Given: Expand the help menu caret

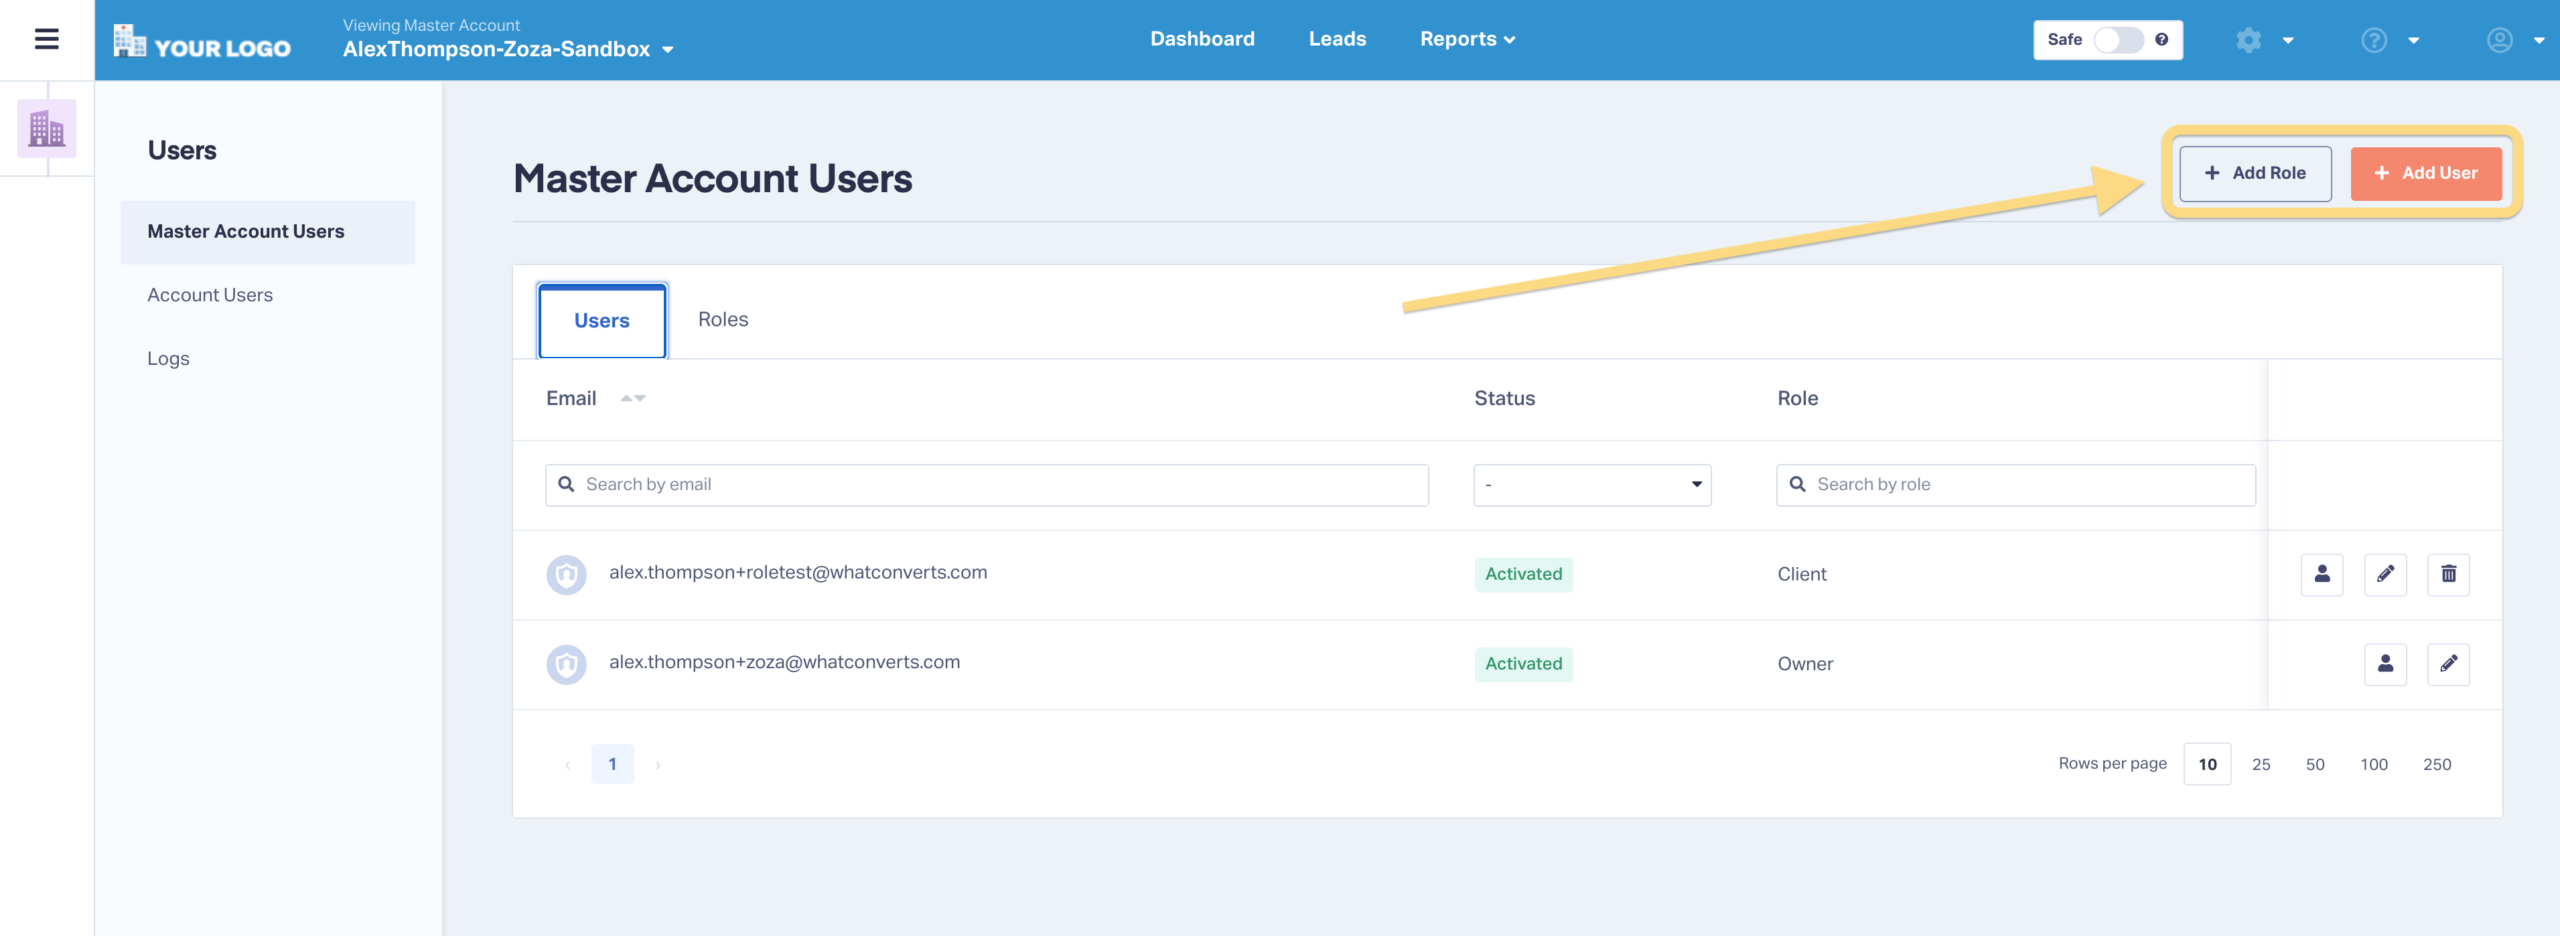Looking at the screenshot, I should (2414, 41).
